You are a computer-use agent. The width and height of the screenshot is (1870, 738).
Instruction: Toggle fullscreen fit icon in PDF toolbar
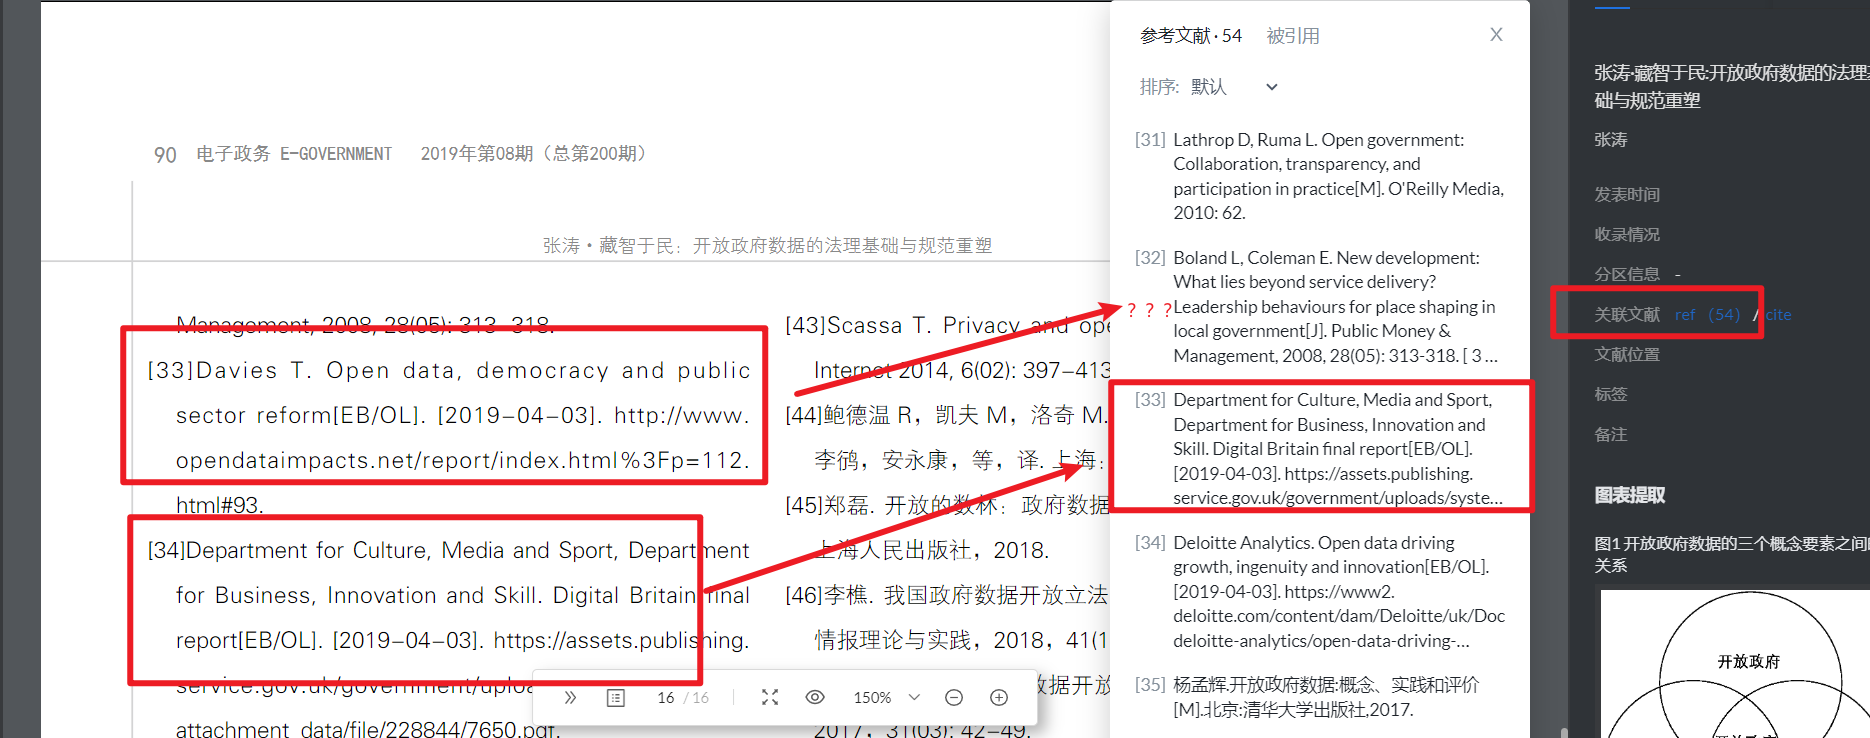click(x=770, y=697)
